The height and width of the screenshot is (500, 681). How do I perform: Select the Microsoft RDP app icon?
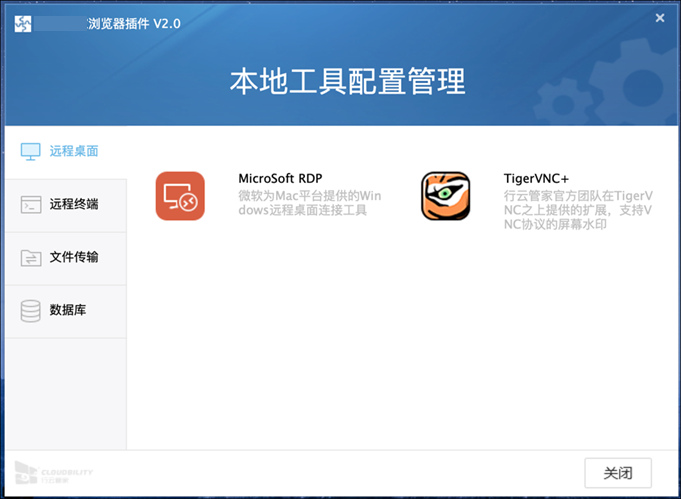point(180,196)
